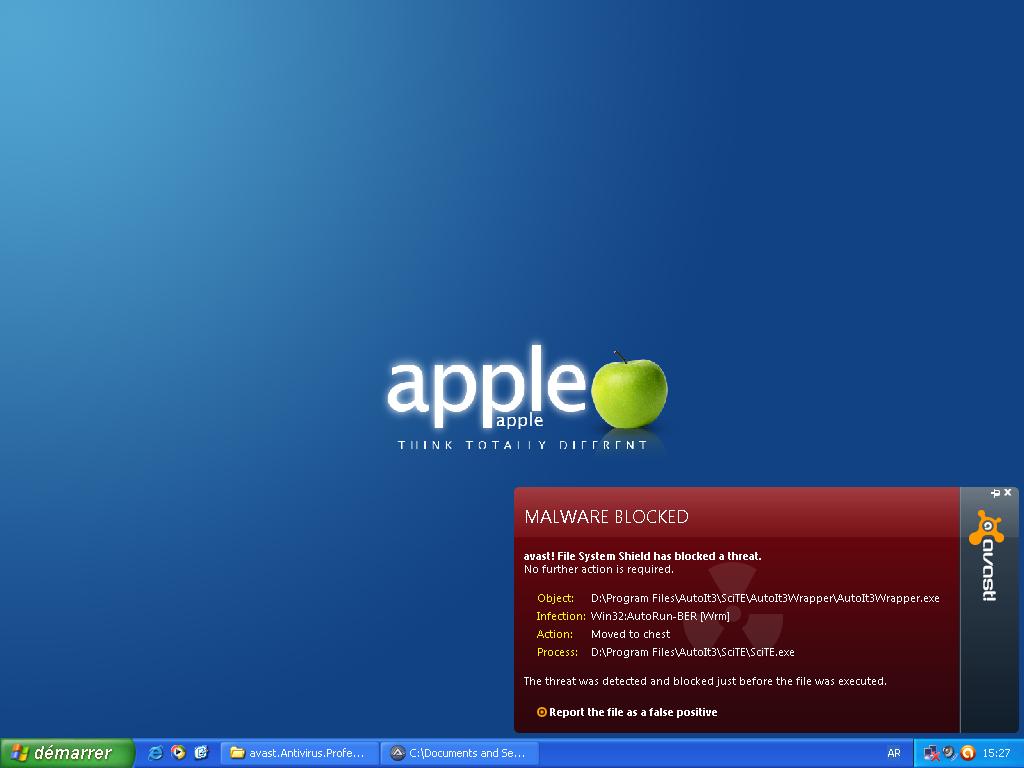Screen dimensions: 1024x768
Task: Click the AR language bar indicator
Action: pyautogui.click(x=894, y=753)
